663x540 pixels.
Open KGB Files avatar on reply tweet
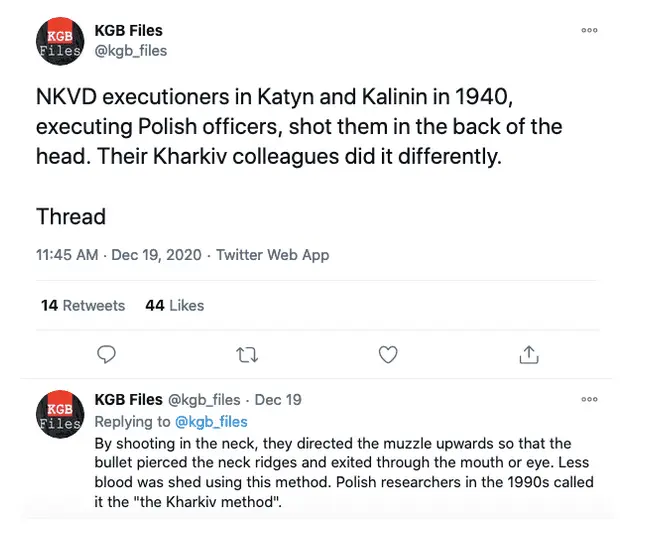60,411
